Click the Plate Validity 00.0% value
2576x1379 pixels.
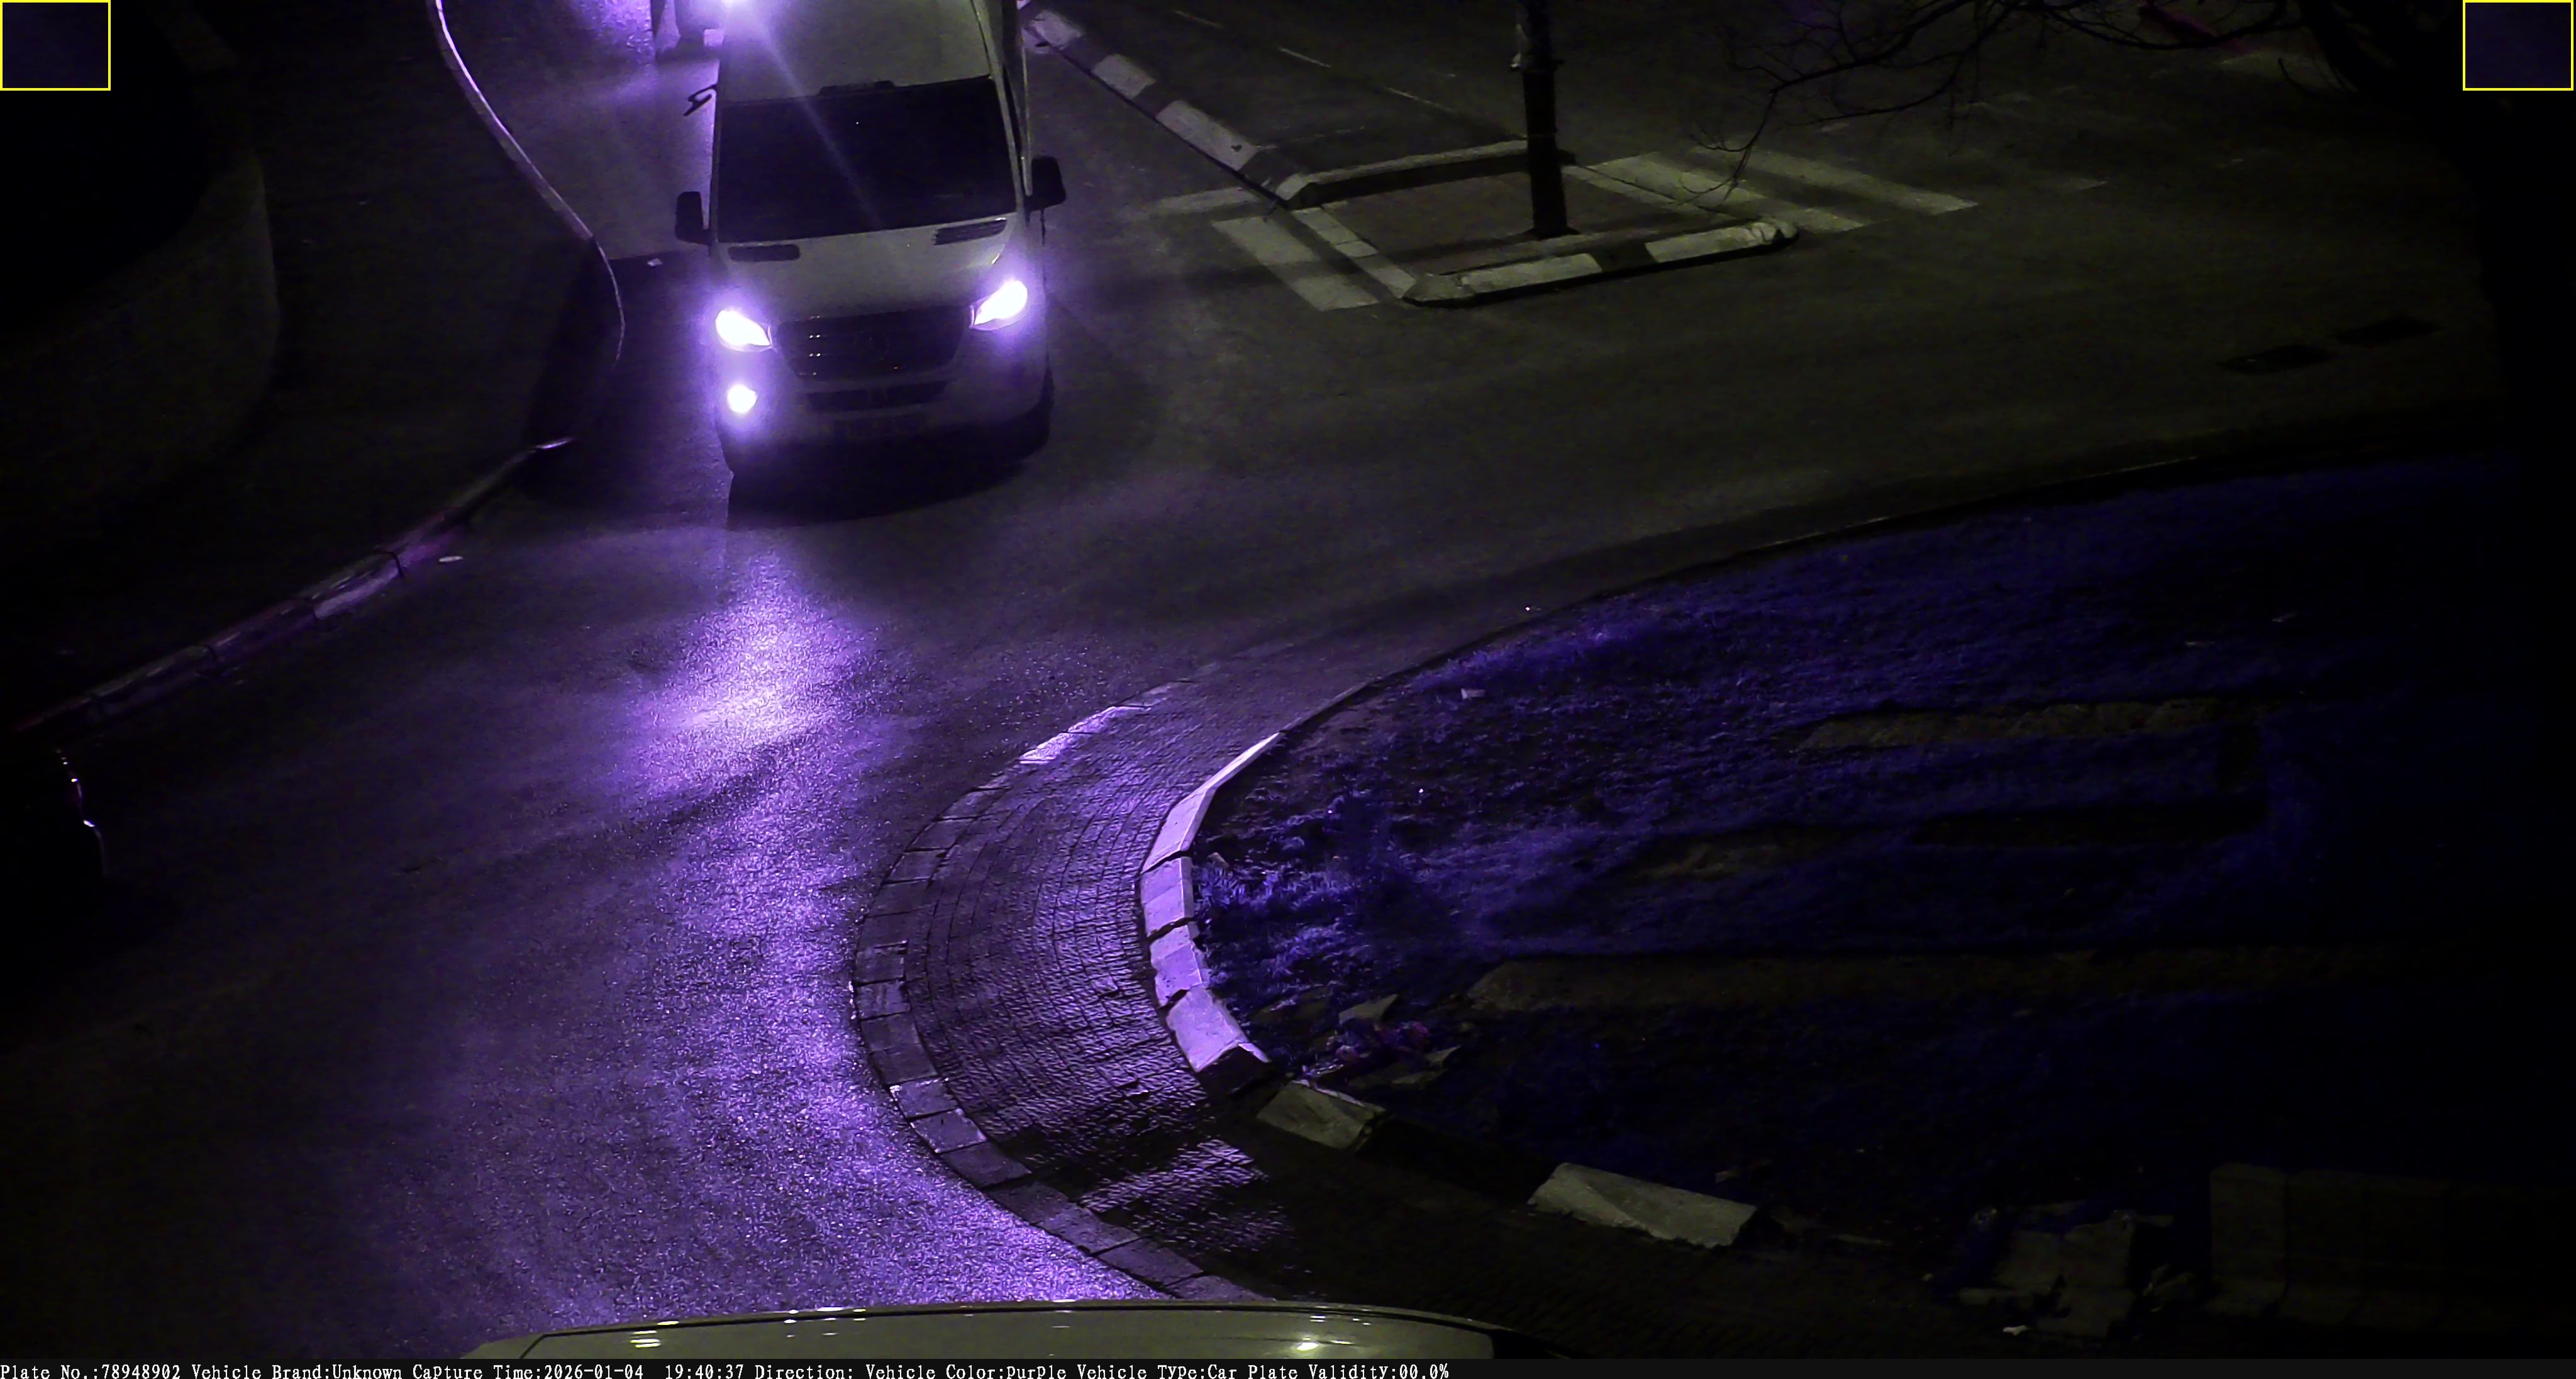pos(1423,1371)
